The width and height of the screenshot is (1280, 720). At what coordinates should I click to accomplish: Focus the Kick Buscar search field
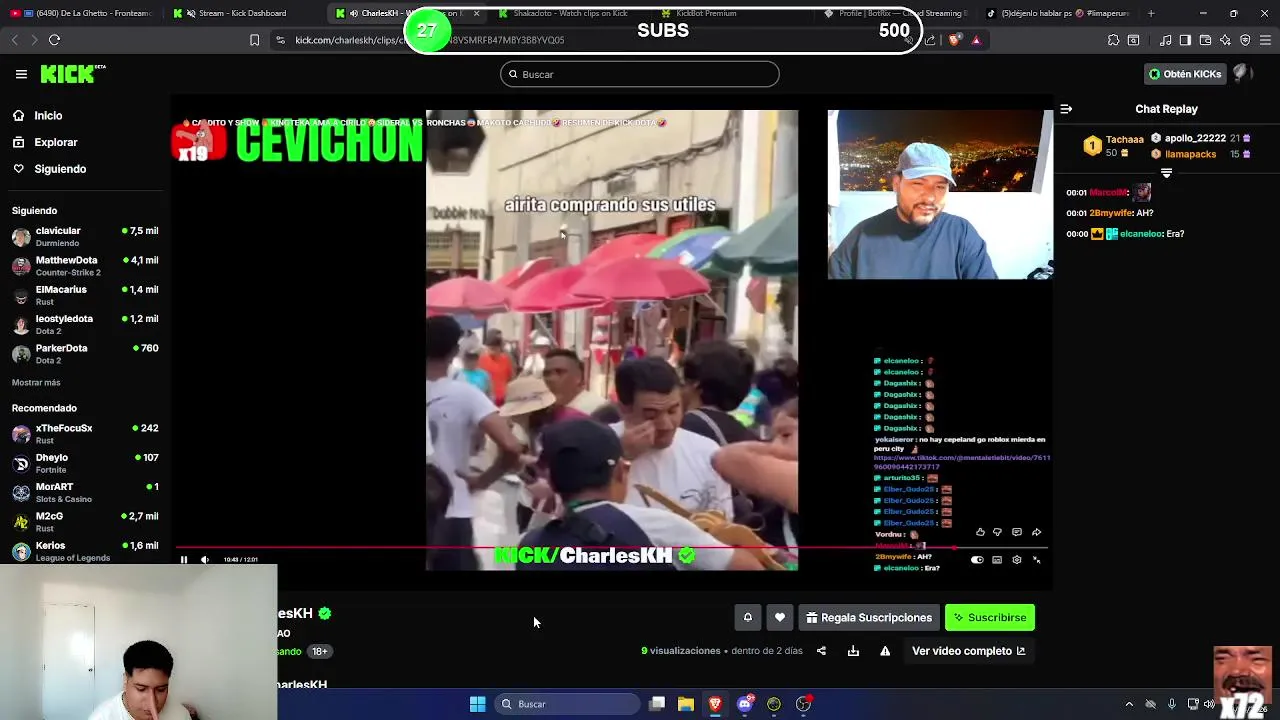pos(640,74)
